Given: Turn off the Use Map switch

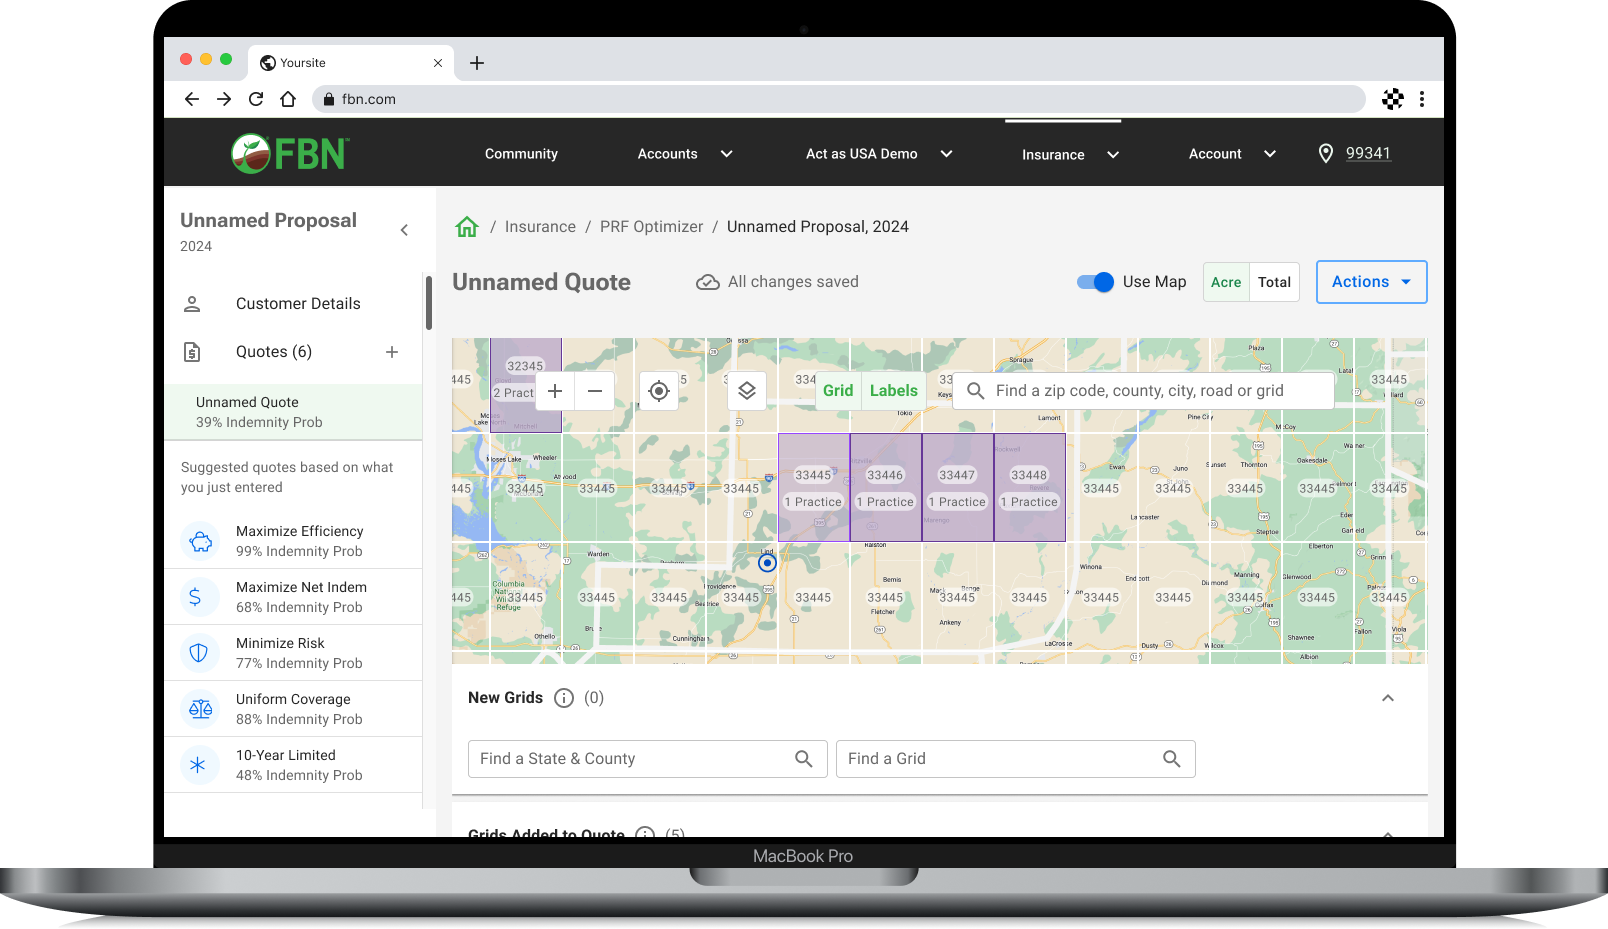Looking at the screenshot, I should 1095,282.
